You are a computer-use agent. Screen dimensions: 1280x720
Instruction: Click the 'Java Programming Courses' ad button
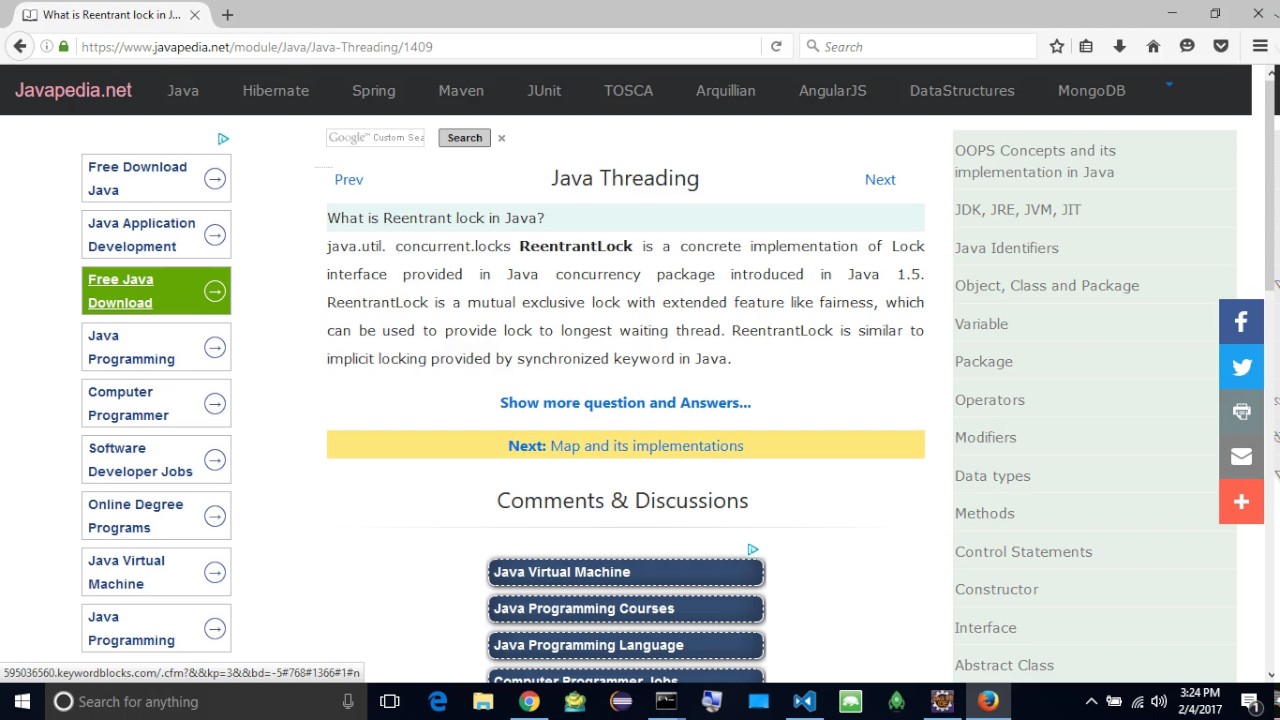[x=626, y=609]
